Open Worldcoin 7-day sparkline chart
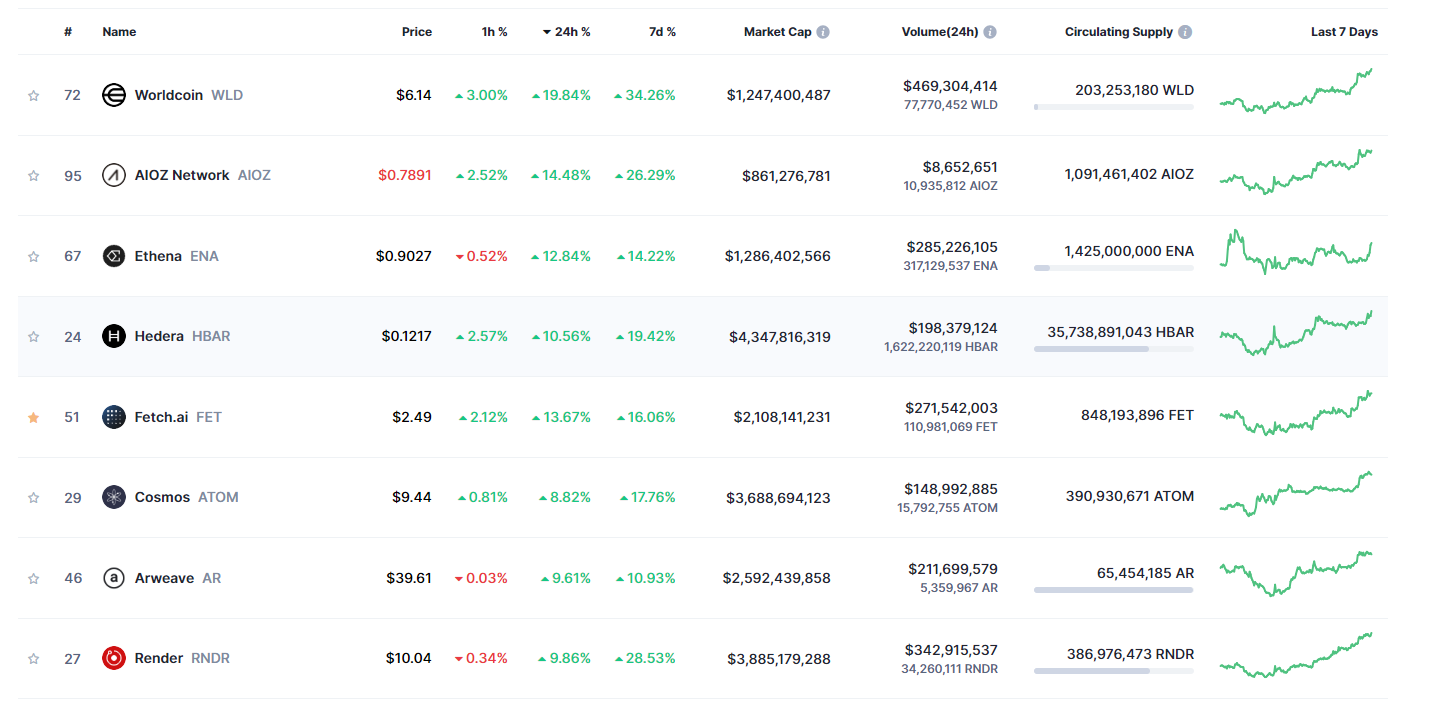The height and width of the screenshot is (702, 1436). (1296, 91)
